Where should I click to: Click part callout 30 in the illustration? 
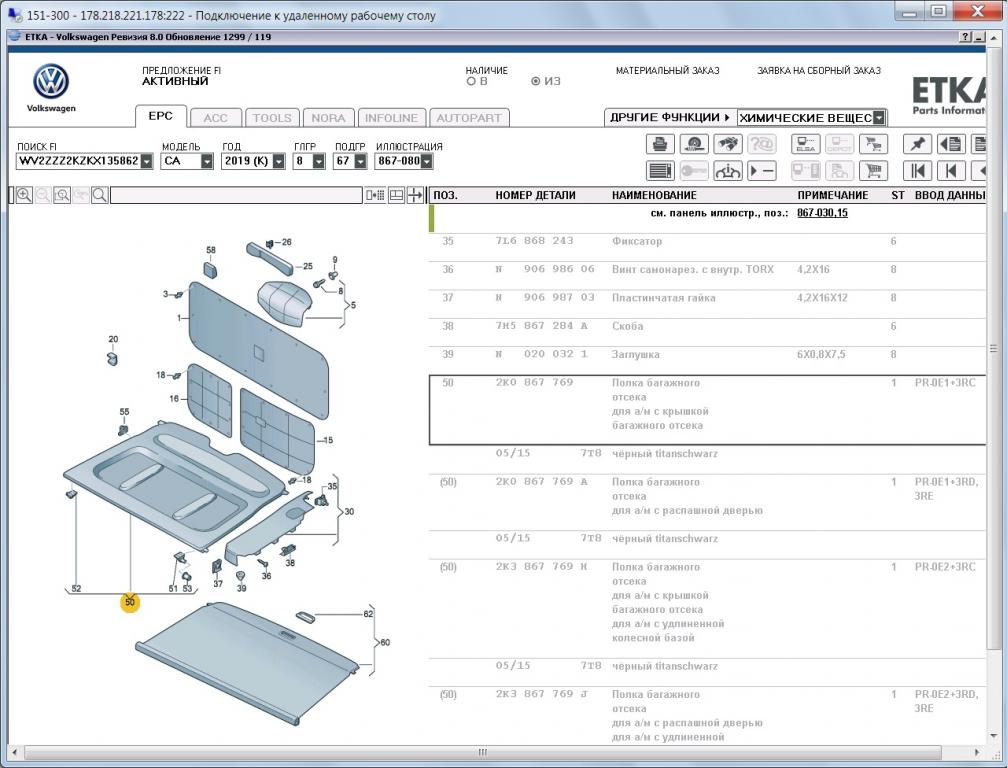pos(349,512)
